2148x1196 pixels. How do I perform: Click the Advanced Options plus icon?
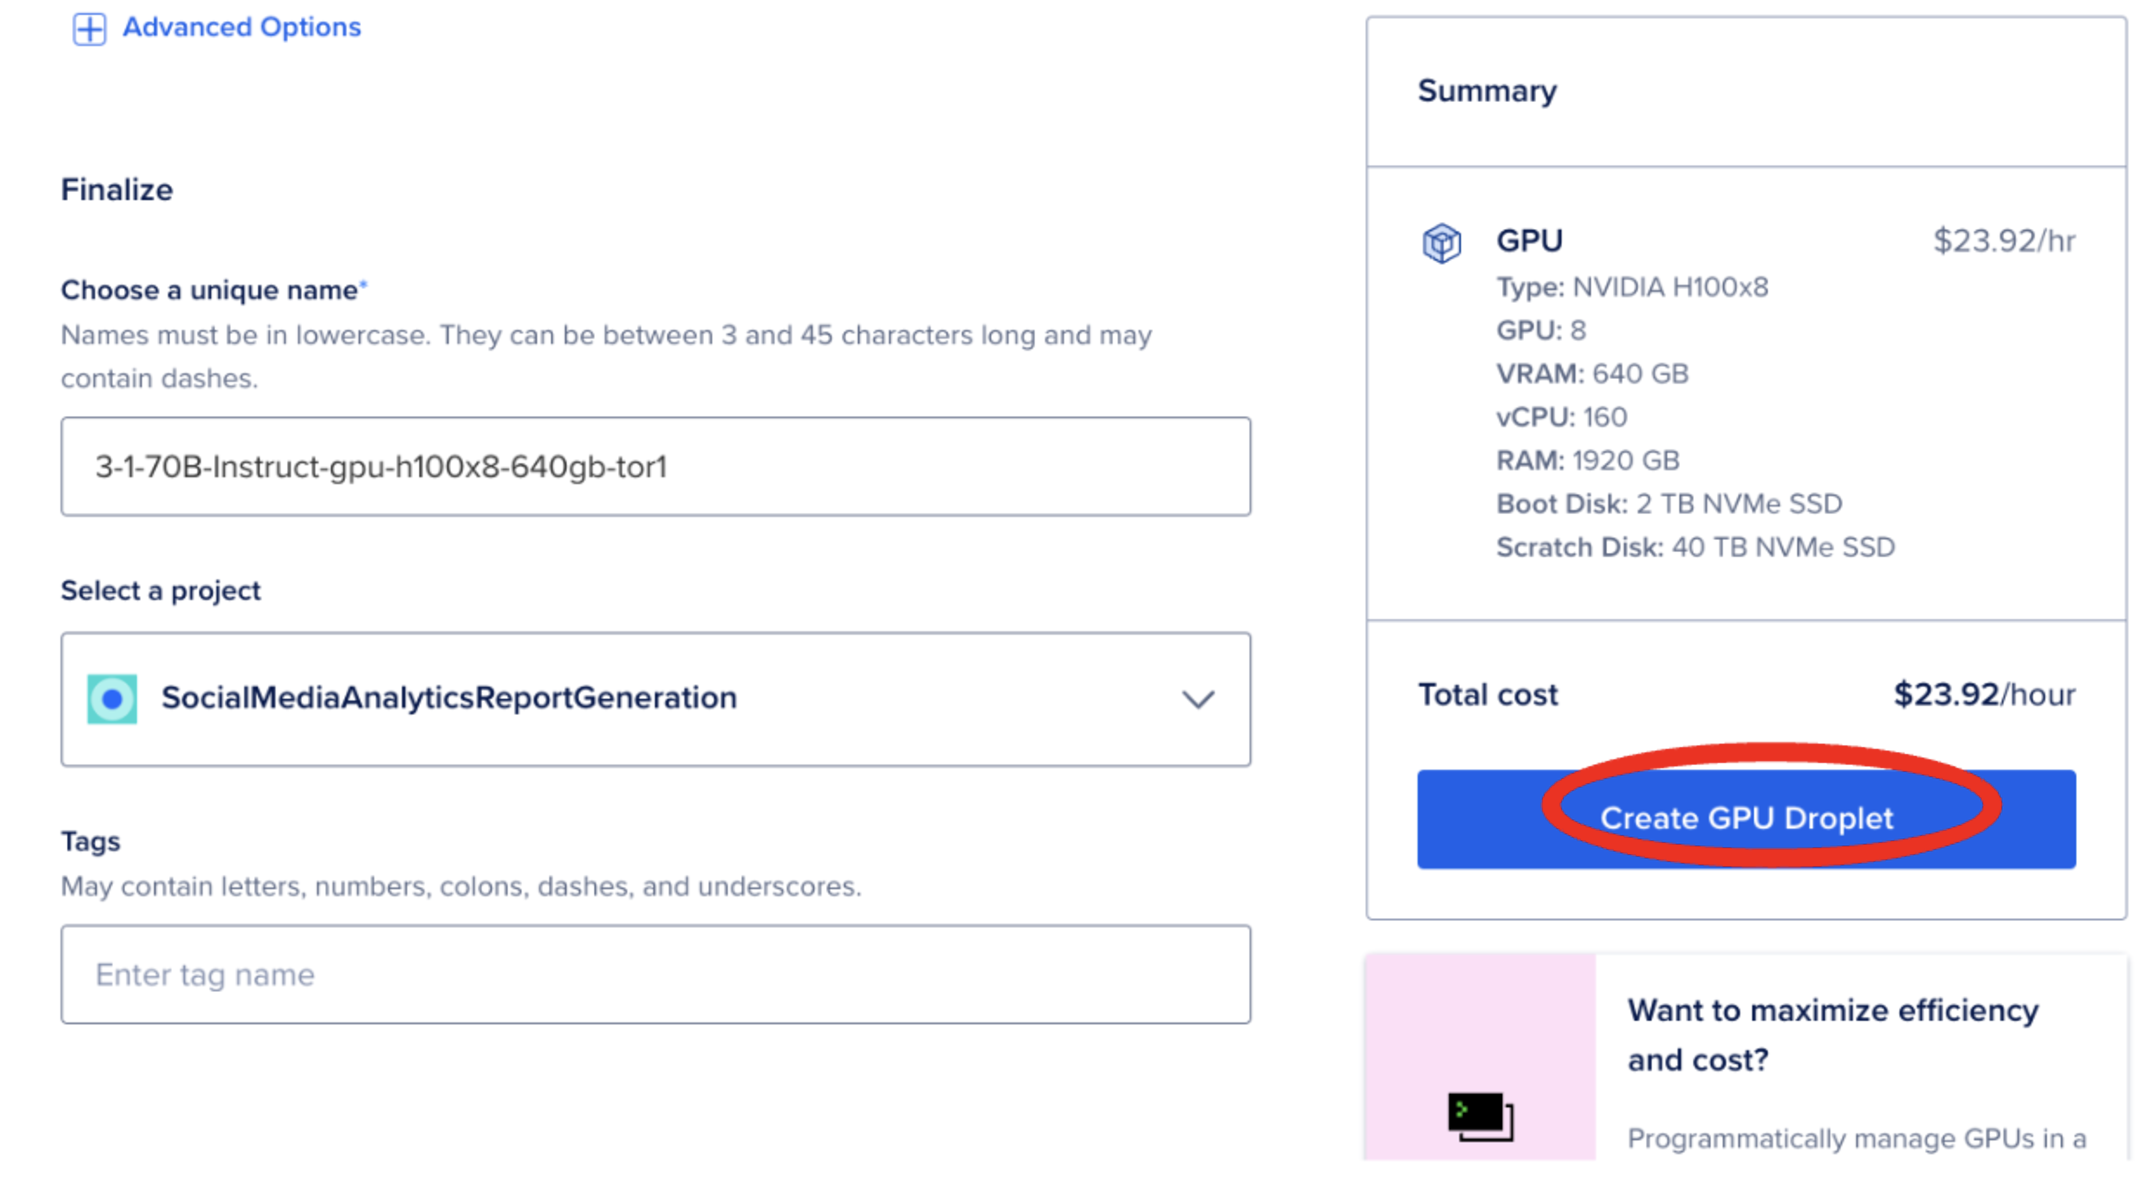[x=89, y=28]
